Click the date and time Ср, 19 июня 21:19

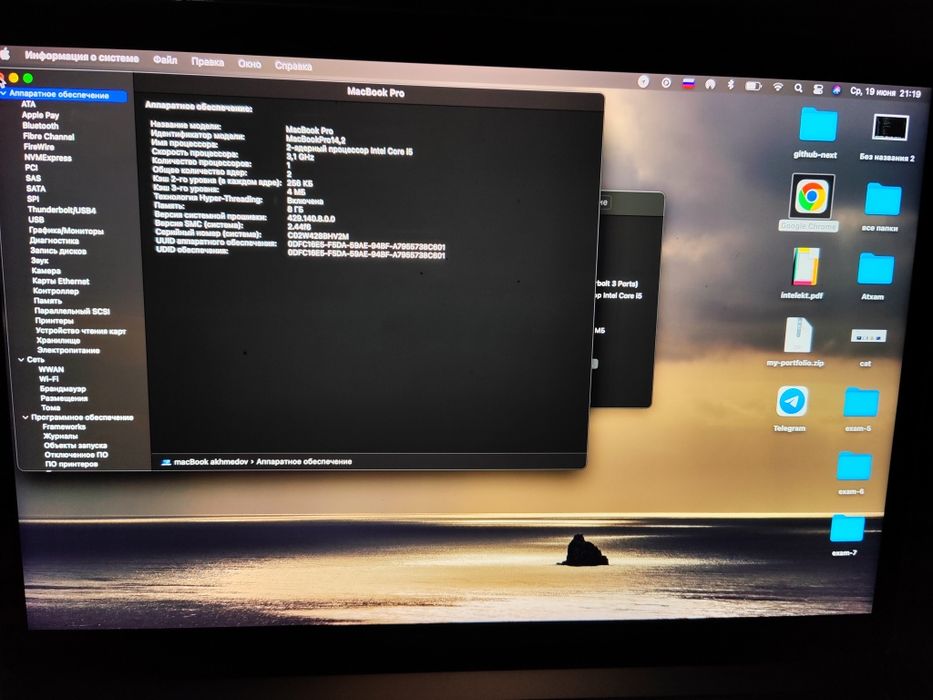[x=885, y=92]
